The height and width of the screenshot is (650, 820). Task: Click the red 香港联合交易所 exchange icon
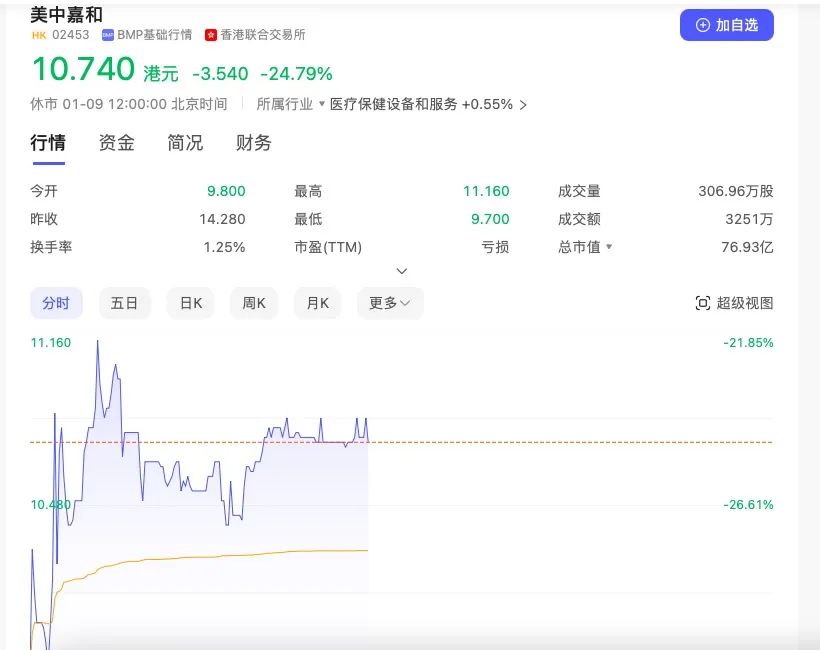212,33
